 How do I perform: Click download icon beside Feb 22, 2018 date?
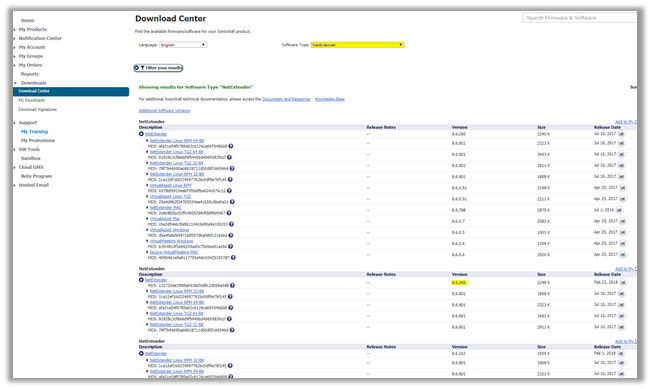pyautogui.click(x=623, y=282)
